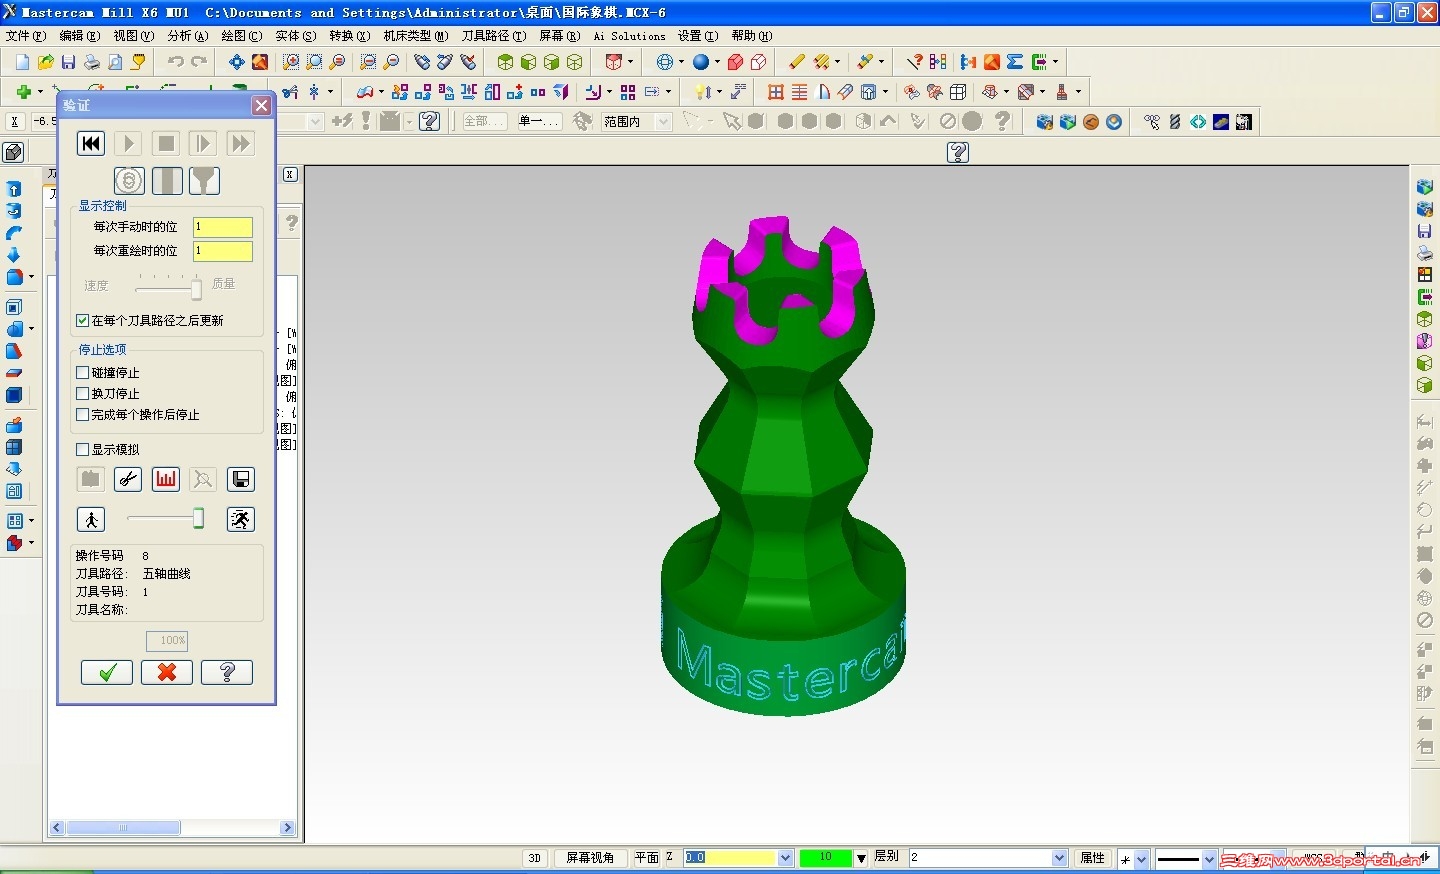Viewport: 1440px width, 874px height.
Task: Click the stop square button in verify dialog
Action: pos(166,143)
